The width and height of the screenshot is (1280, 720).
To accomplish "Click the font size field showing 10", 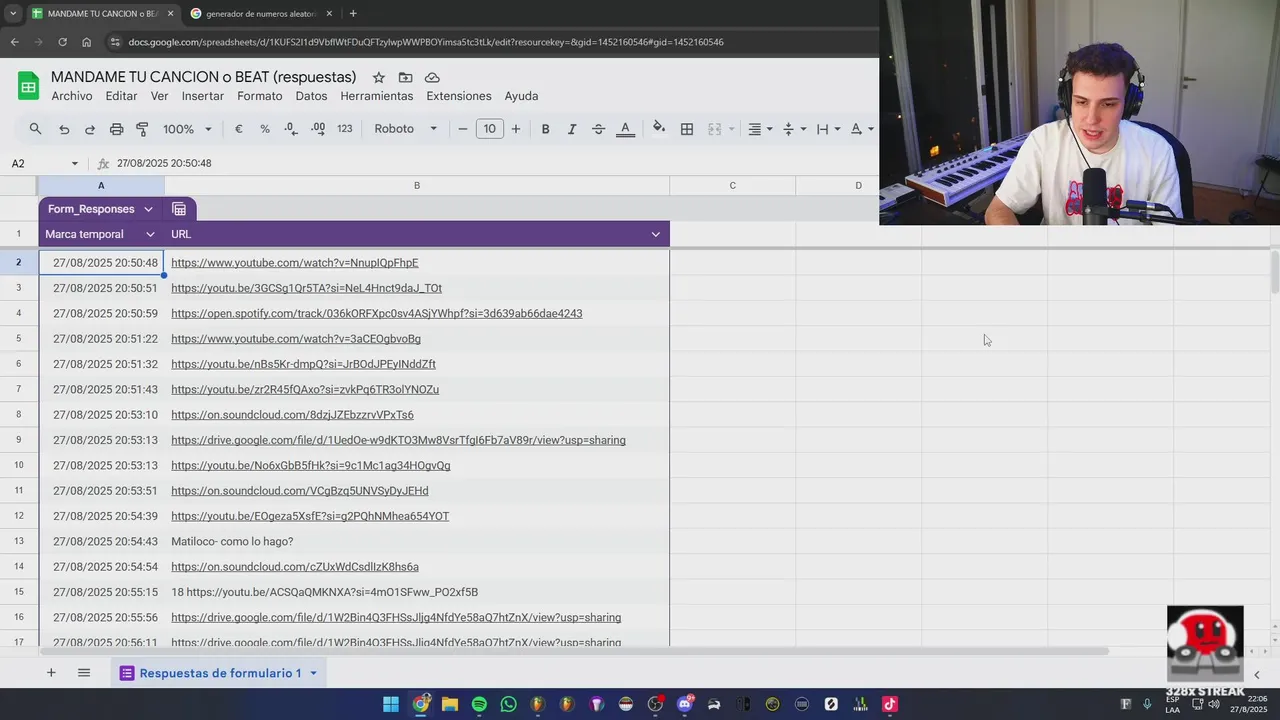I will coord(489,129).
